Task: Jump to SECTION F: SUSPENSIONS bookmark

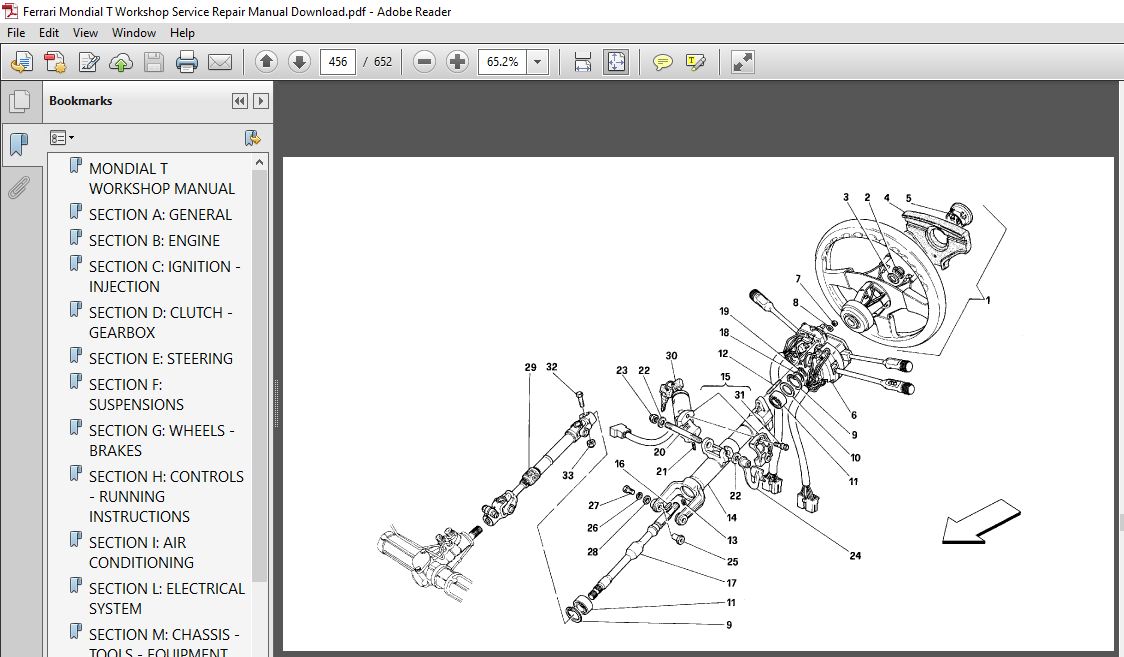Action: click(136, 394)
